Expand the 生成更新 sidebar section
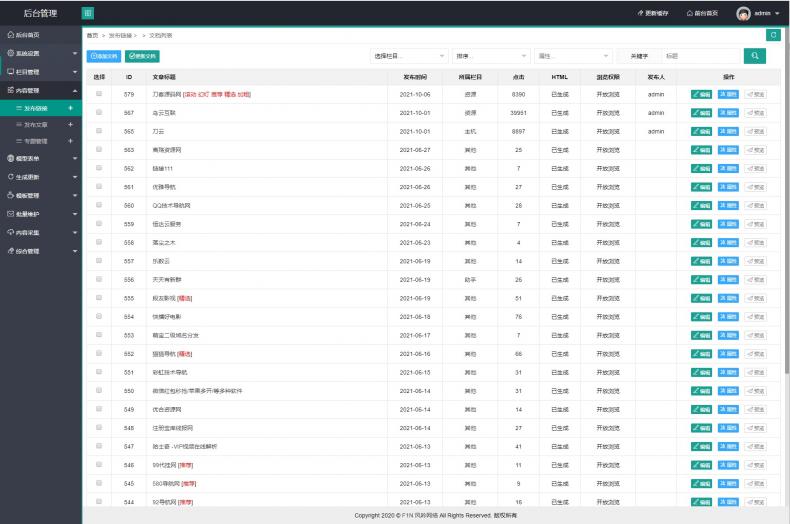Viewport: 790px width, 524px height. click(41, 177)
